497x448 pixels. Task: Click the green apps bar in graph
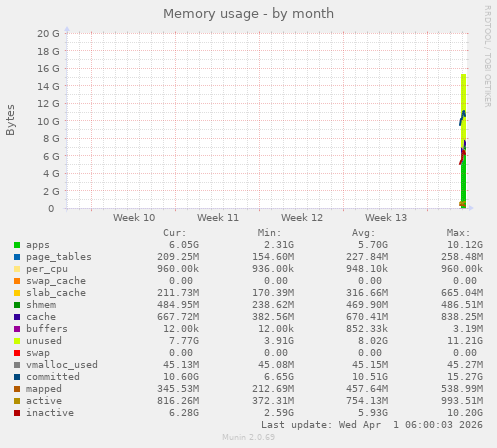pyautogui.click(x=464, y=182)
